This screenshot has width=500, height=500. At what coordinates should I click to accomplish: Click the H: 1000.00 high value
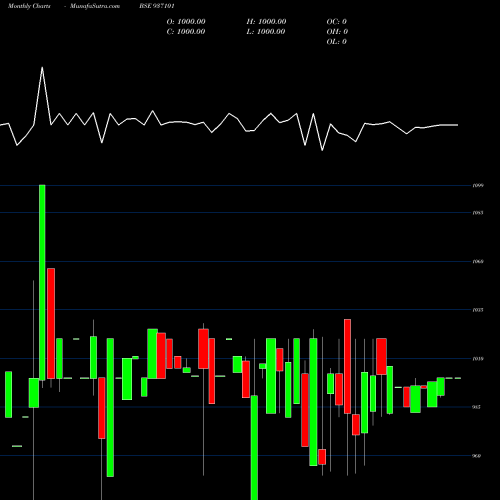[266, 22]
